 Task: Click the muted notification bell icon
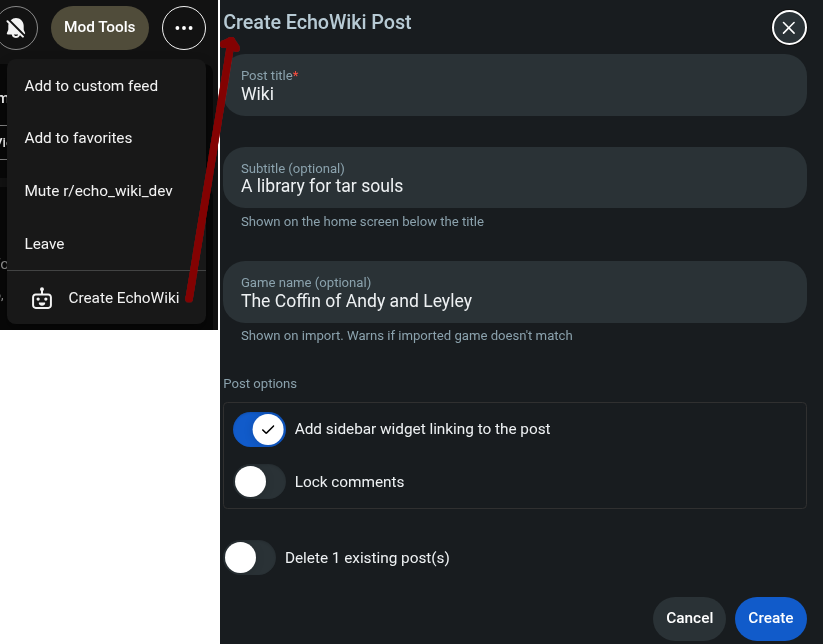16,28
